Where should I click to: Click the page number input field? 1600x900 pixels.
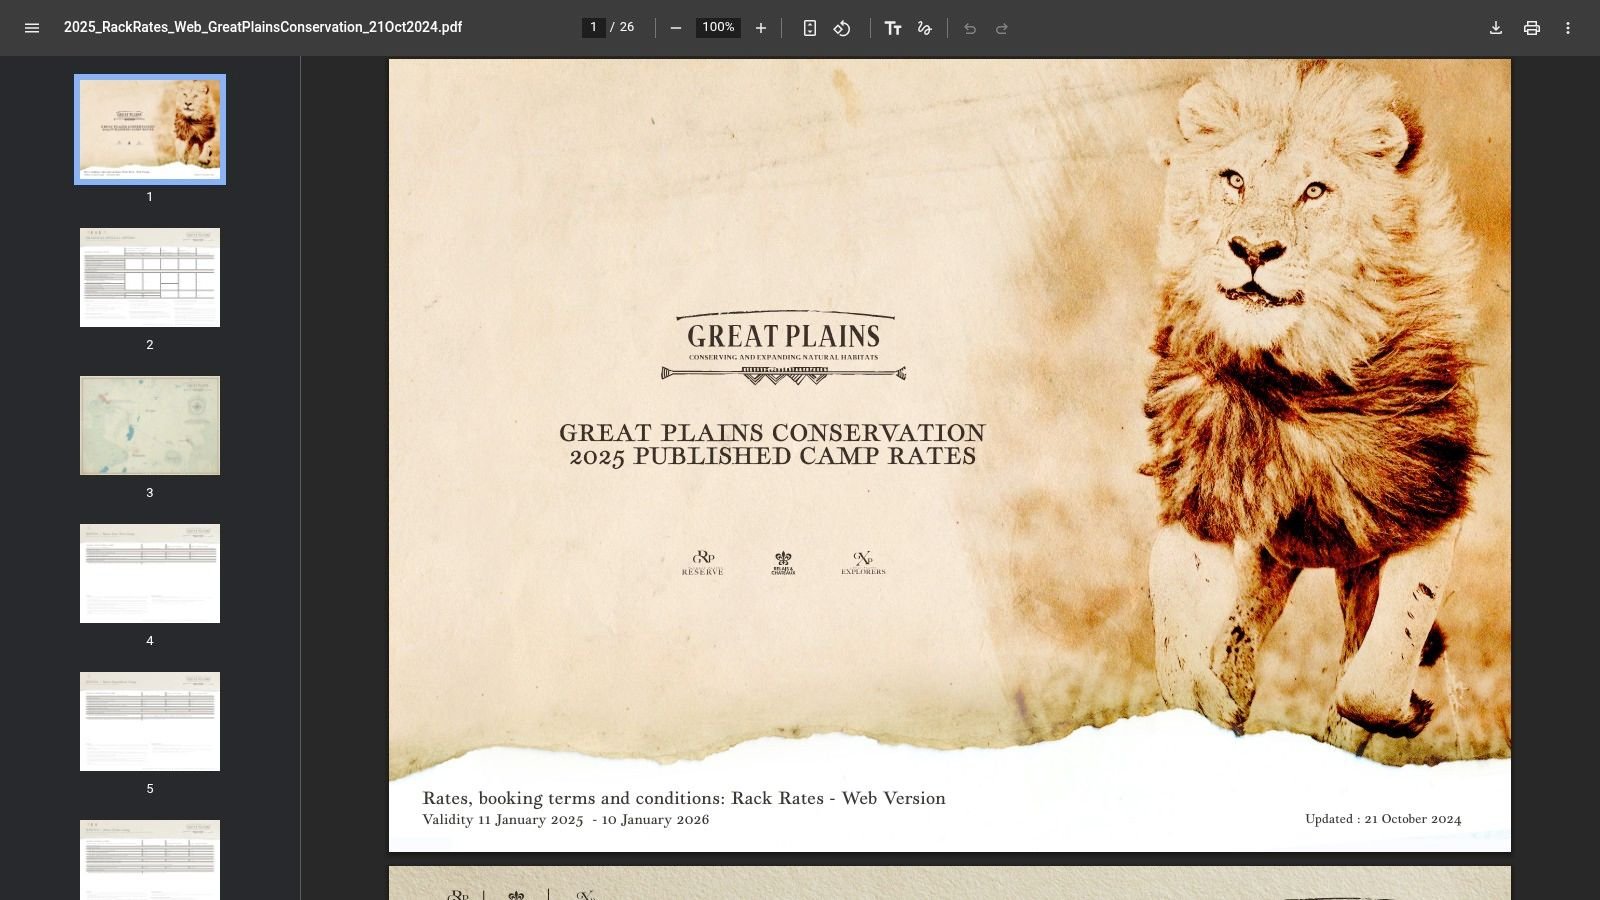(x=594, y=27)
